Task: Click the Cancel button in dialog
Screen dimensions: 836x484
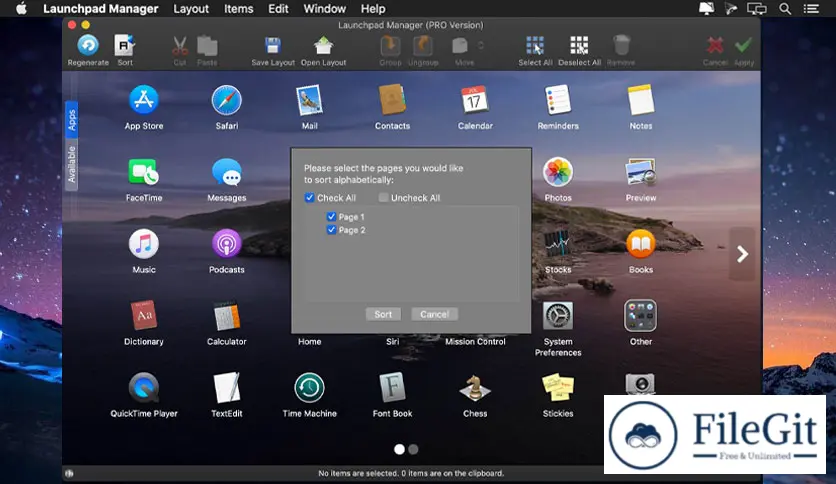Action: point(434,314)
